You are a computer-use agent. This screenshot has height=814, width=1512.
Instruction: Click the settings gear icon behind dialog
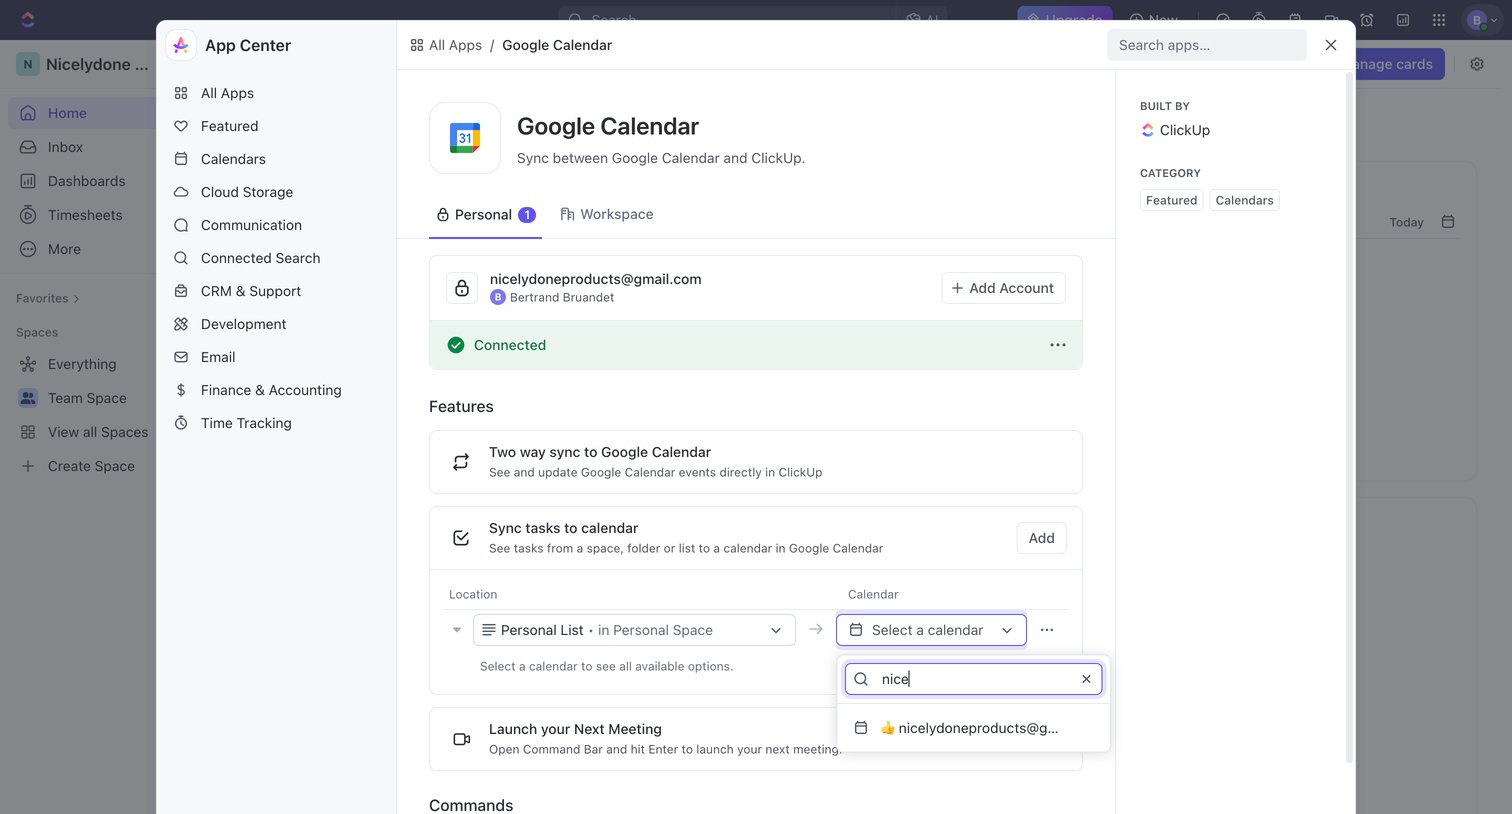1477,64
